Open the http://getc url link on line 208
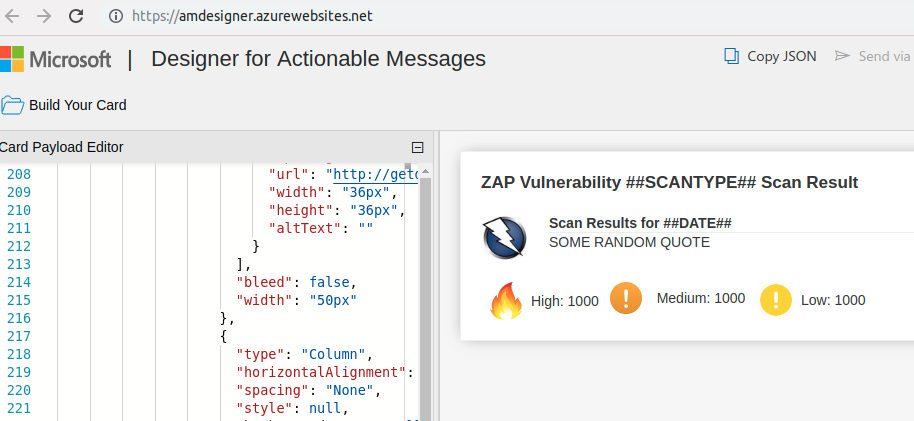This screenshot has width=914, height=421. tap(375, 174)
